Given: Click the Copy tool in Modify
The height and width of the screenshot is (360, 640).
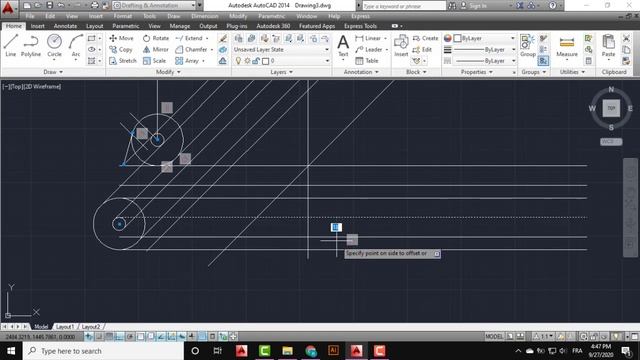Looking at the screenshot, I should (x=121, y=49).
